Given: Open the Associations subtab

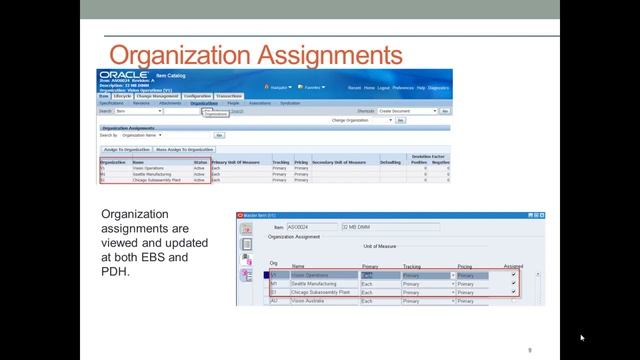Looking at the screenshot, I should click(260, 103).
